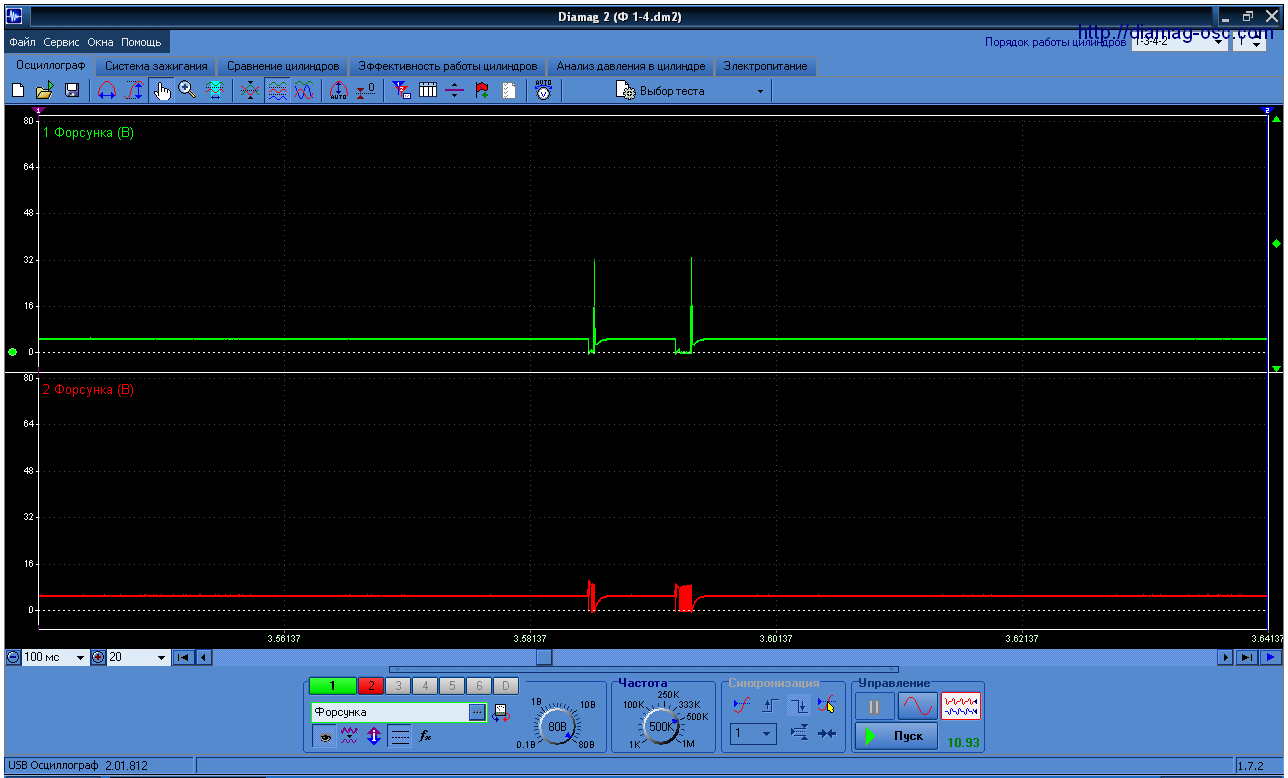Screen dimensions: 1288x778
Task: Select channel 1 green button
Action: point(333,686)
